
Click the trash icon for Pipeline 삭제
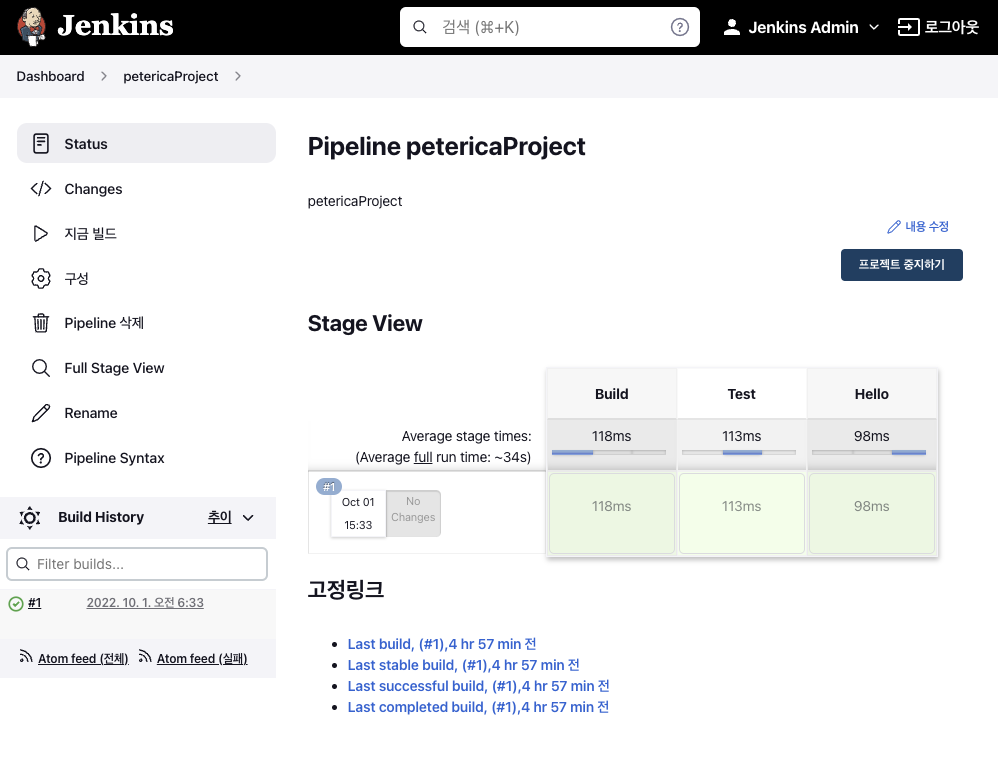point(41,323)
